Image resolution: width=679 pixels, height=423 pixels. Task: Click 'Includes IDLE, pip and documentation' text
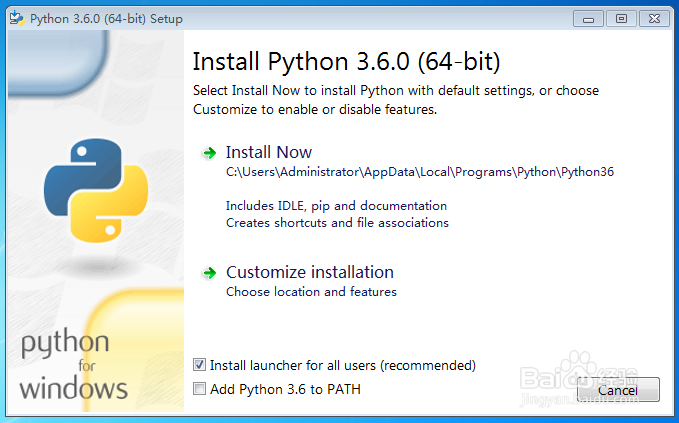tap(336, 206)
